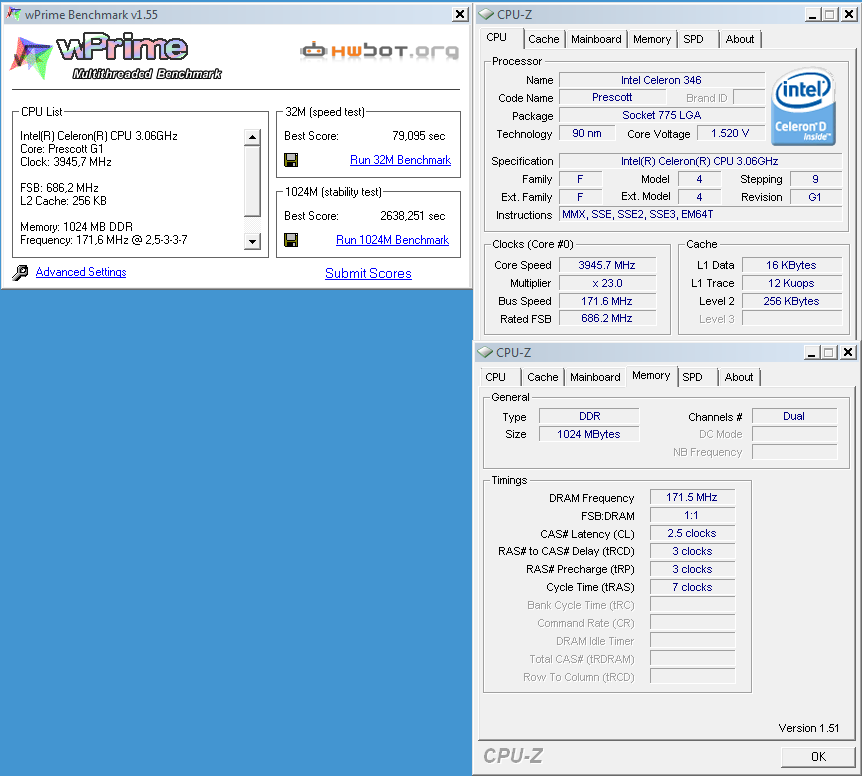The height and width of the screenshot is (776, 862).
Task: Open About tab in top CPU-Z window
Action: [739, 39]
